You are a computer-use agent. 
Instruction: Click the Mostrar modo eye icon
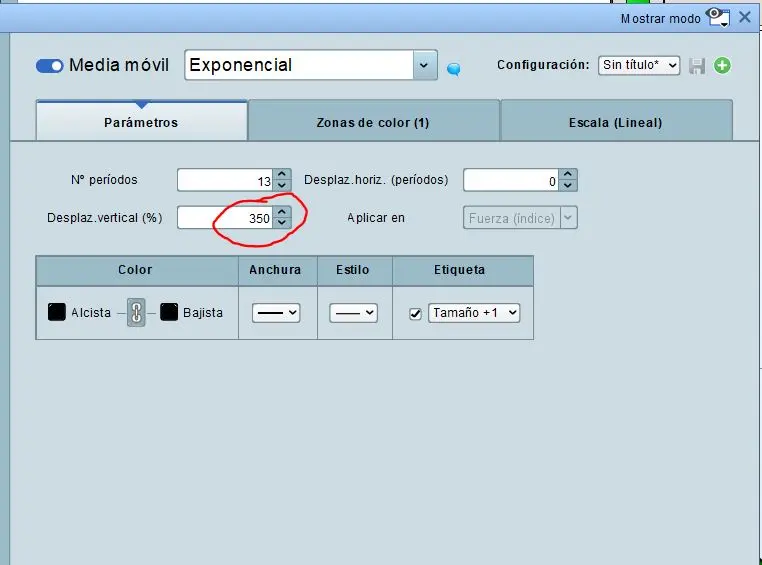(x=717, y=17)
